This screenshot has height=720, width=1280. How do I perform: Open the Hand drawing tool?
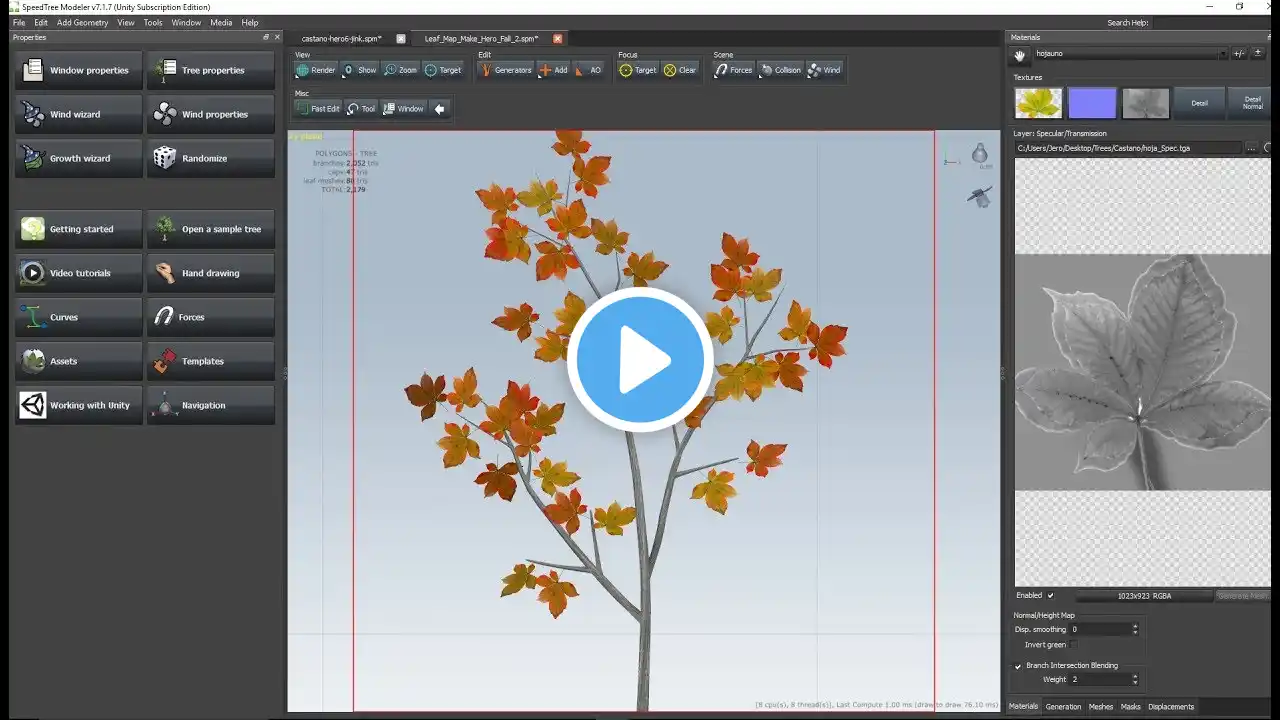211,273
